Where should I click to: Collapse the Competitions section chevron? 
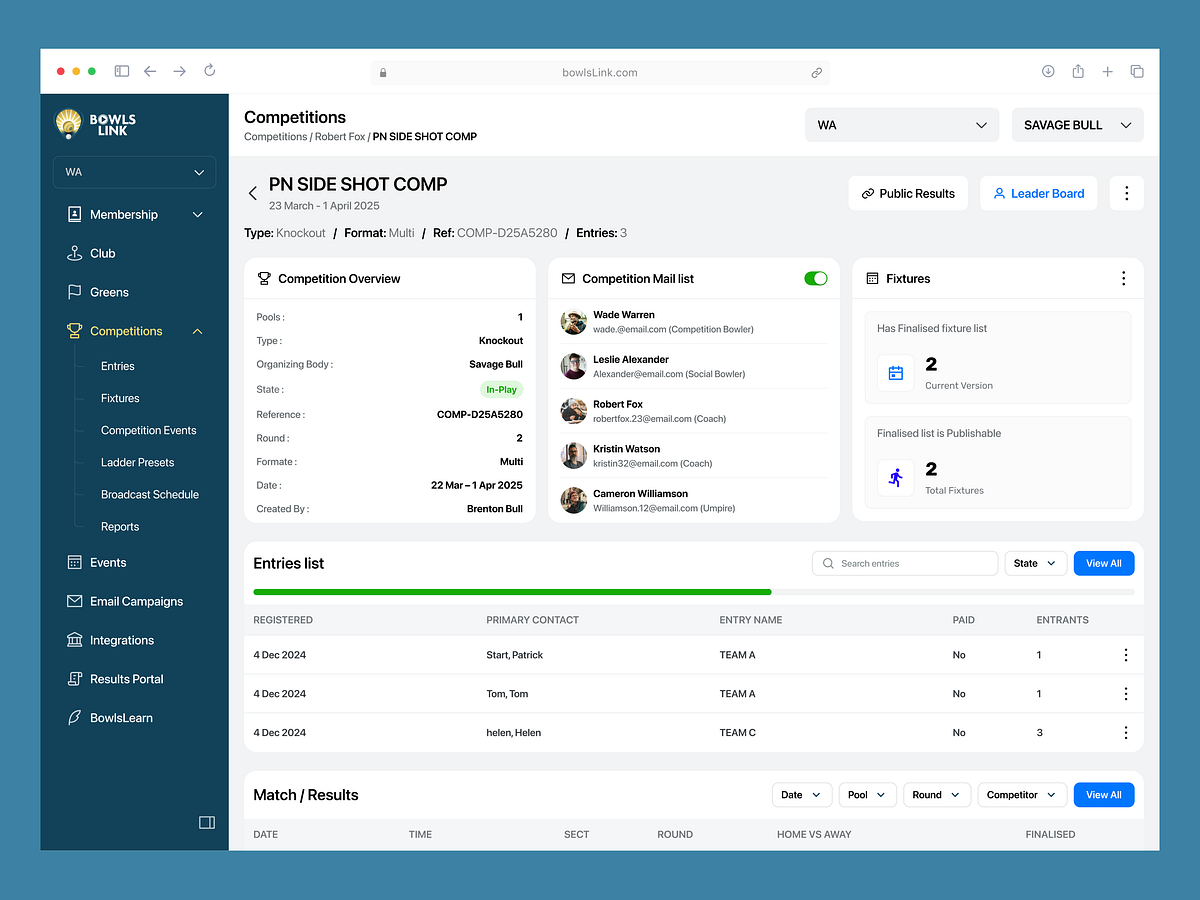click(x=197, y=331)
